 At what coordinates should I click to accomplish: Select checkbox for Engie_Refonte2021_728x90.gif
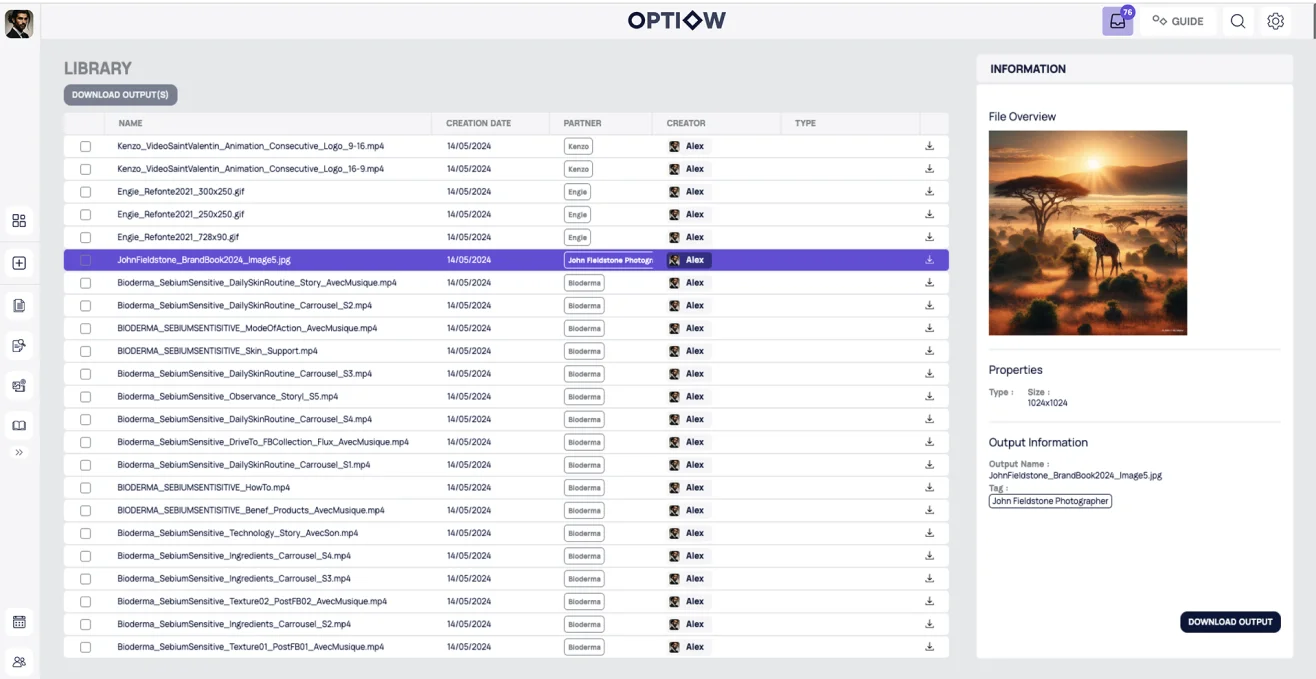point(86,237)
